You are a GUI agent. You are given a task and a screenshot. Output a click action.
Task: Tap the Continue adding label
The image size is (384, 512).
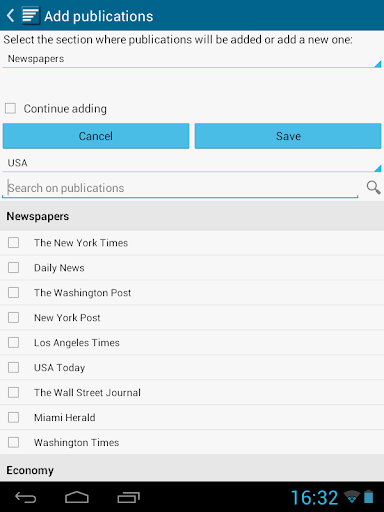[65, 109]
